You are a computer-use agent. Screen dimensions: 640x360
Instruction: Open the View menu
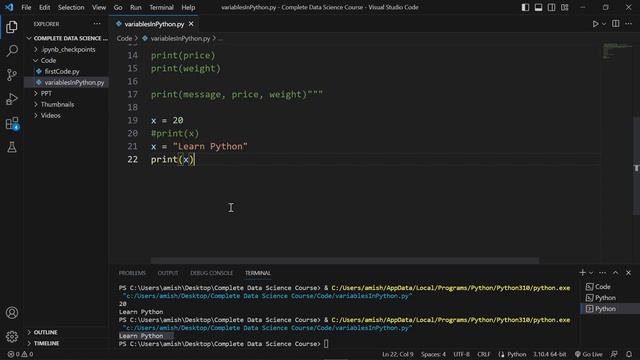pyautogui.click(x=99, y=7)
